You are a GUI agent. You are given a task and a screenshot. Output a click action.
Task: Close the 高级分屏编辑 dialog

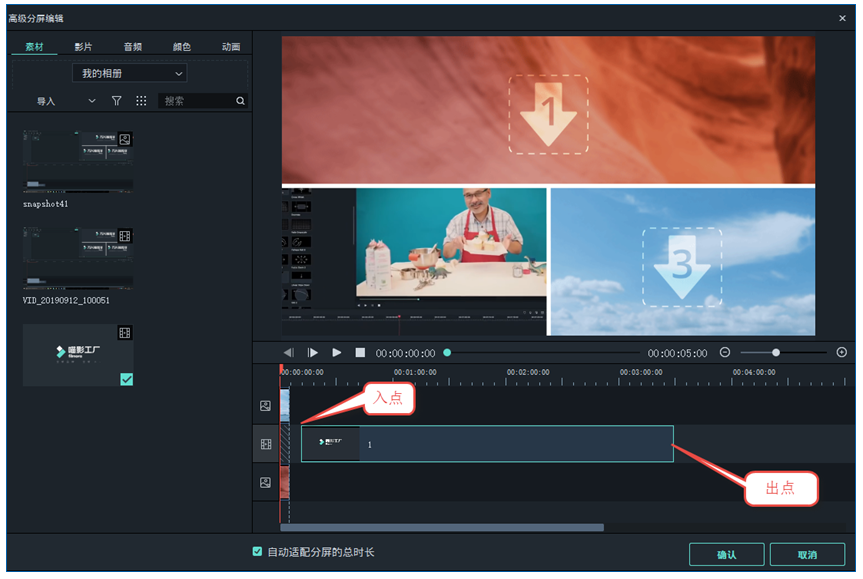pos(842,18)
